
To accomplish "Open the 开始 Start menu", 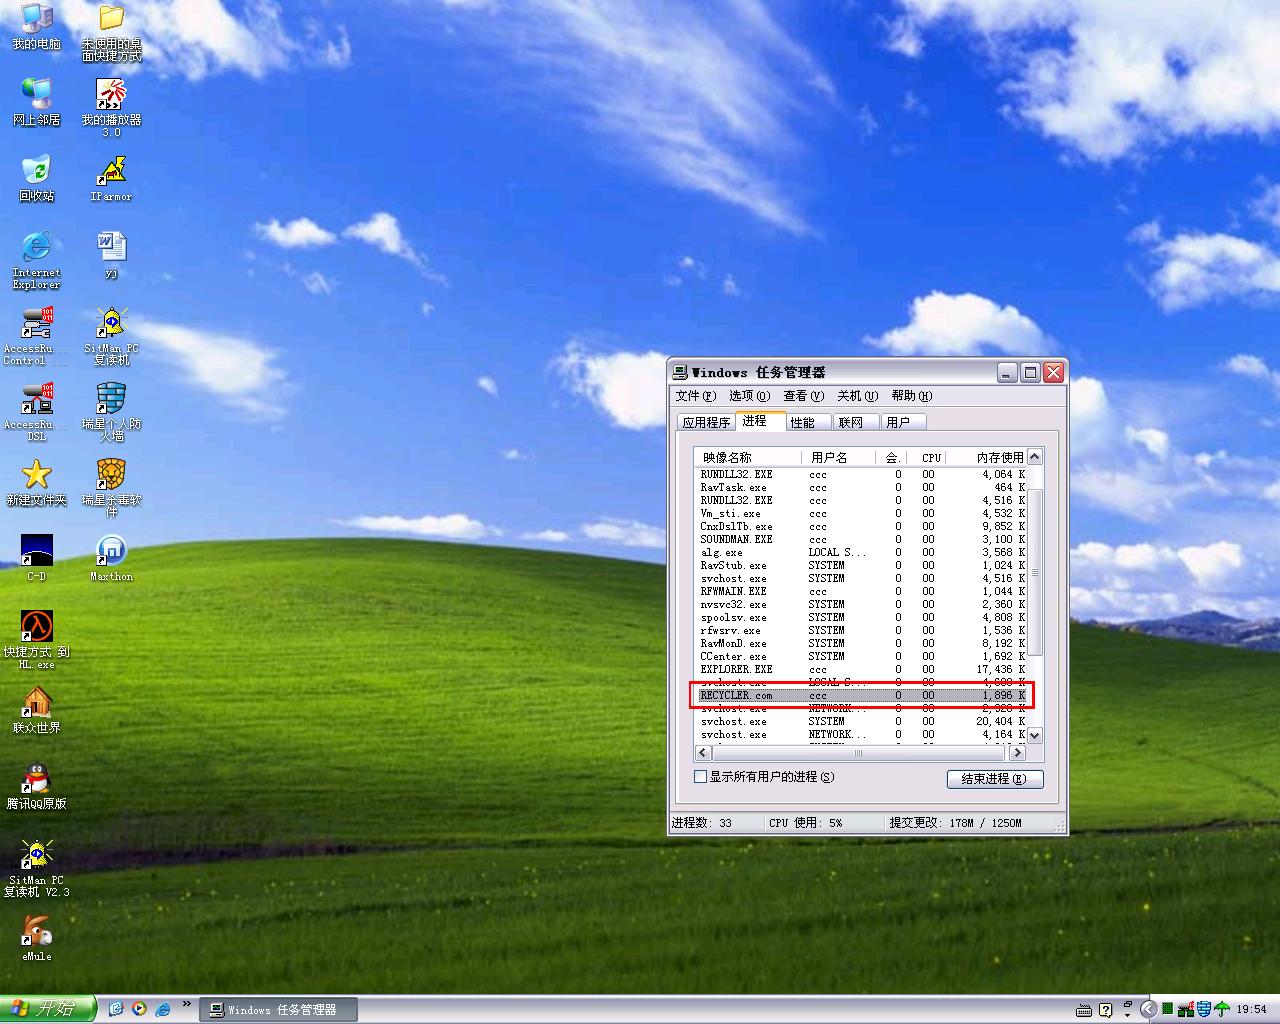I will point(47,1009).
